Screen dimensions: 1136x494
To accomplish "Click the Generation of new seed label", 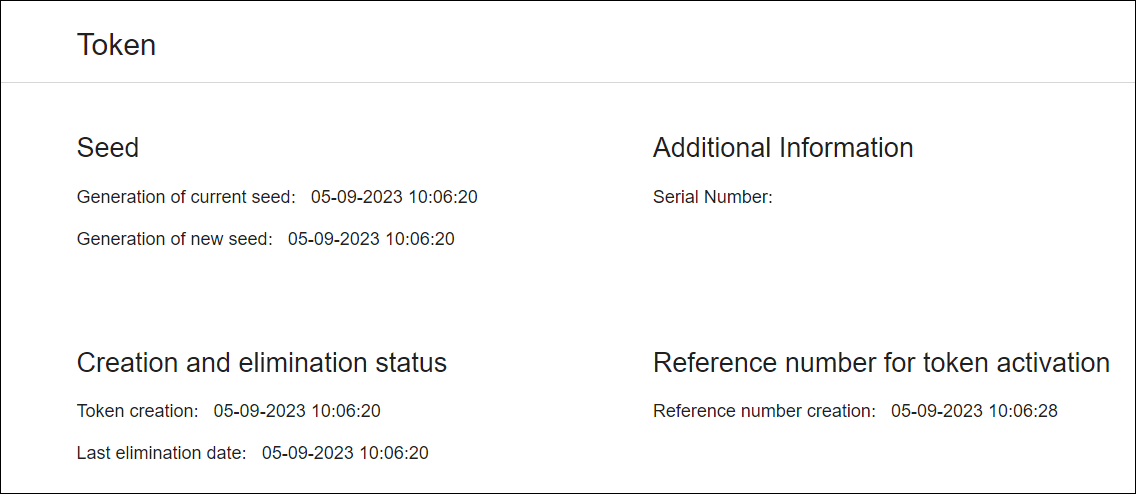I will pos(174,239).
